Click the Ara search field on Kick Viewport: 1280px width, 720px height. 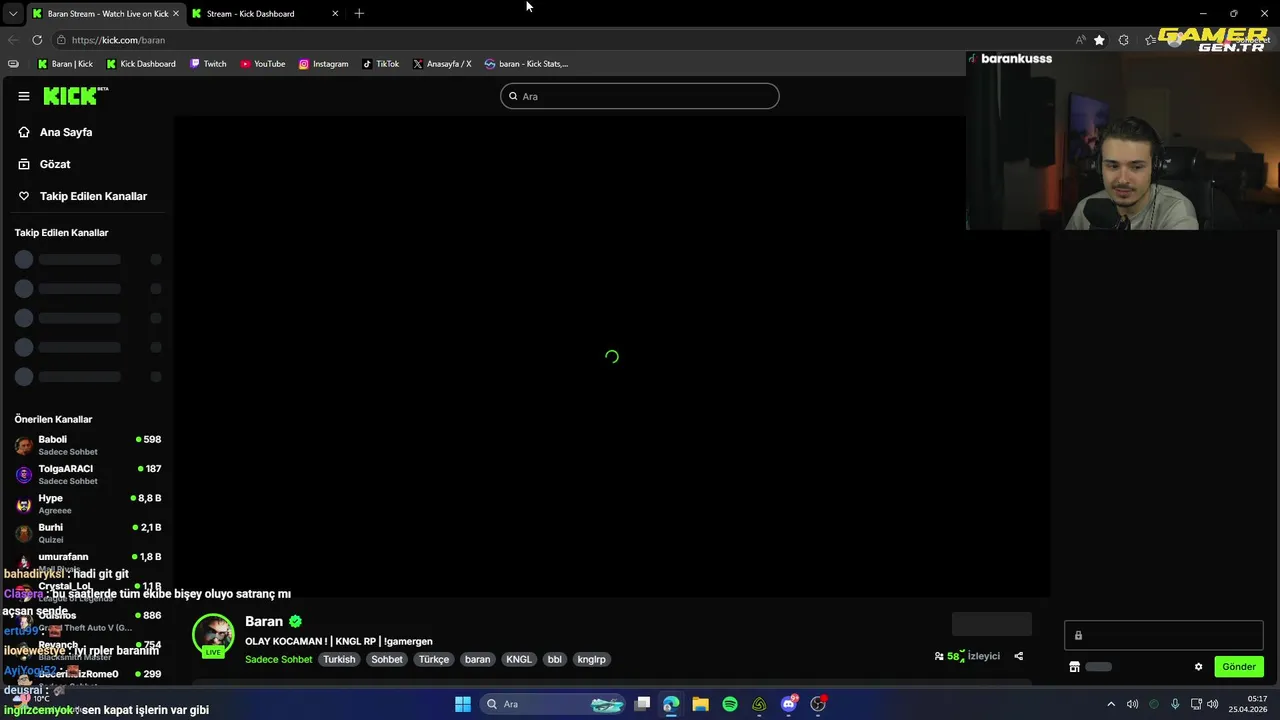pyautogui.click(x=640, y=96)
